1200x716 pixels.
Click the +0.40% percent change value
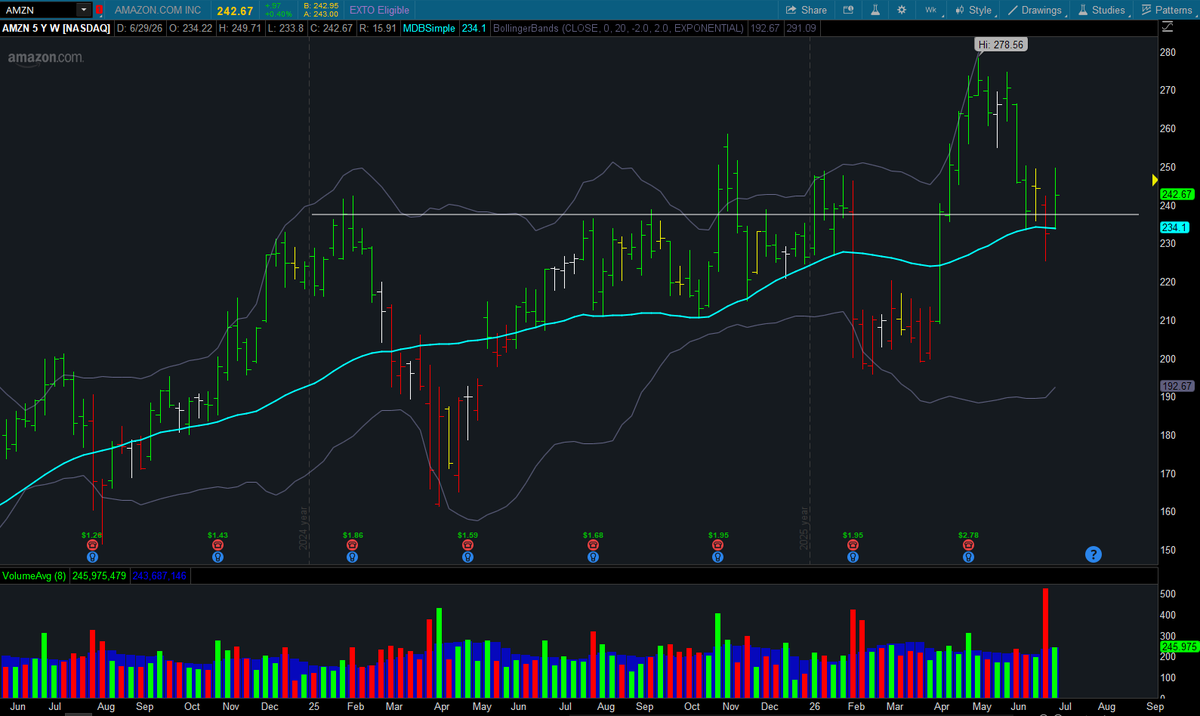click(x=278, y=14)
